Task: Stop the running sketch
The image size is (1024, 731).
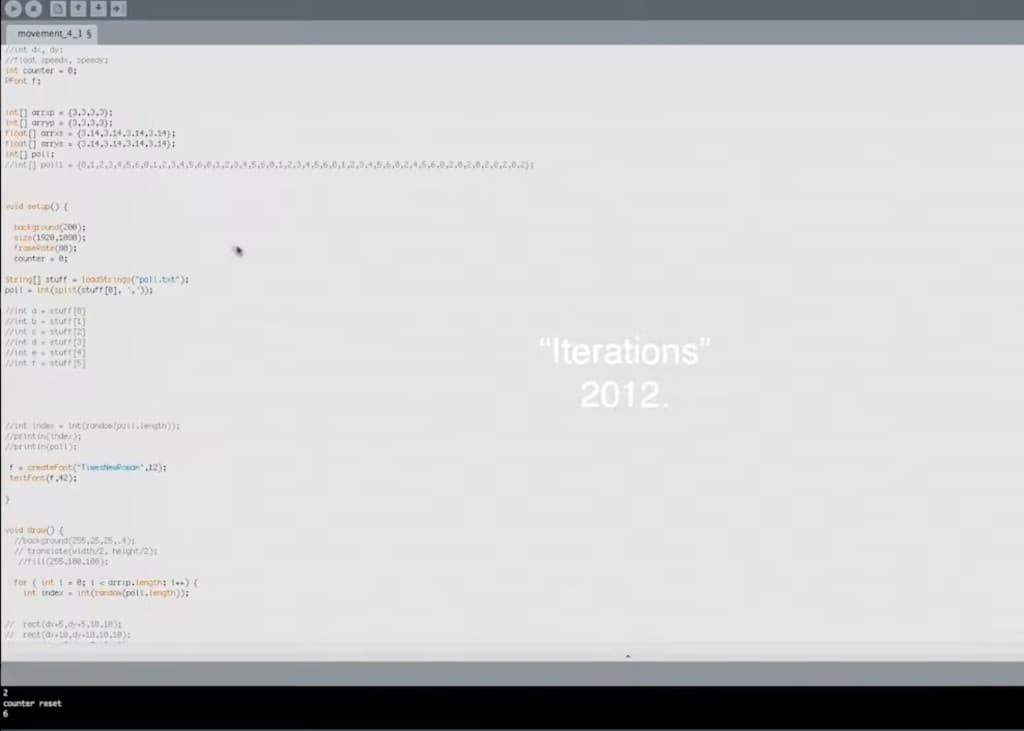Action: [33, 8]
